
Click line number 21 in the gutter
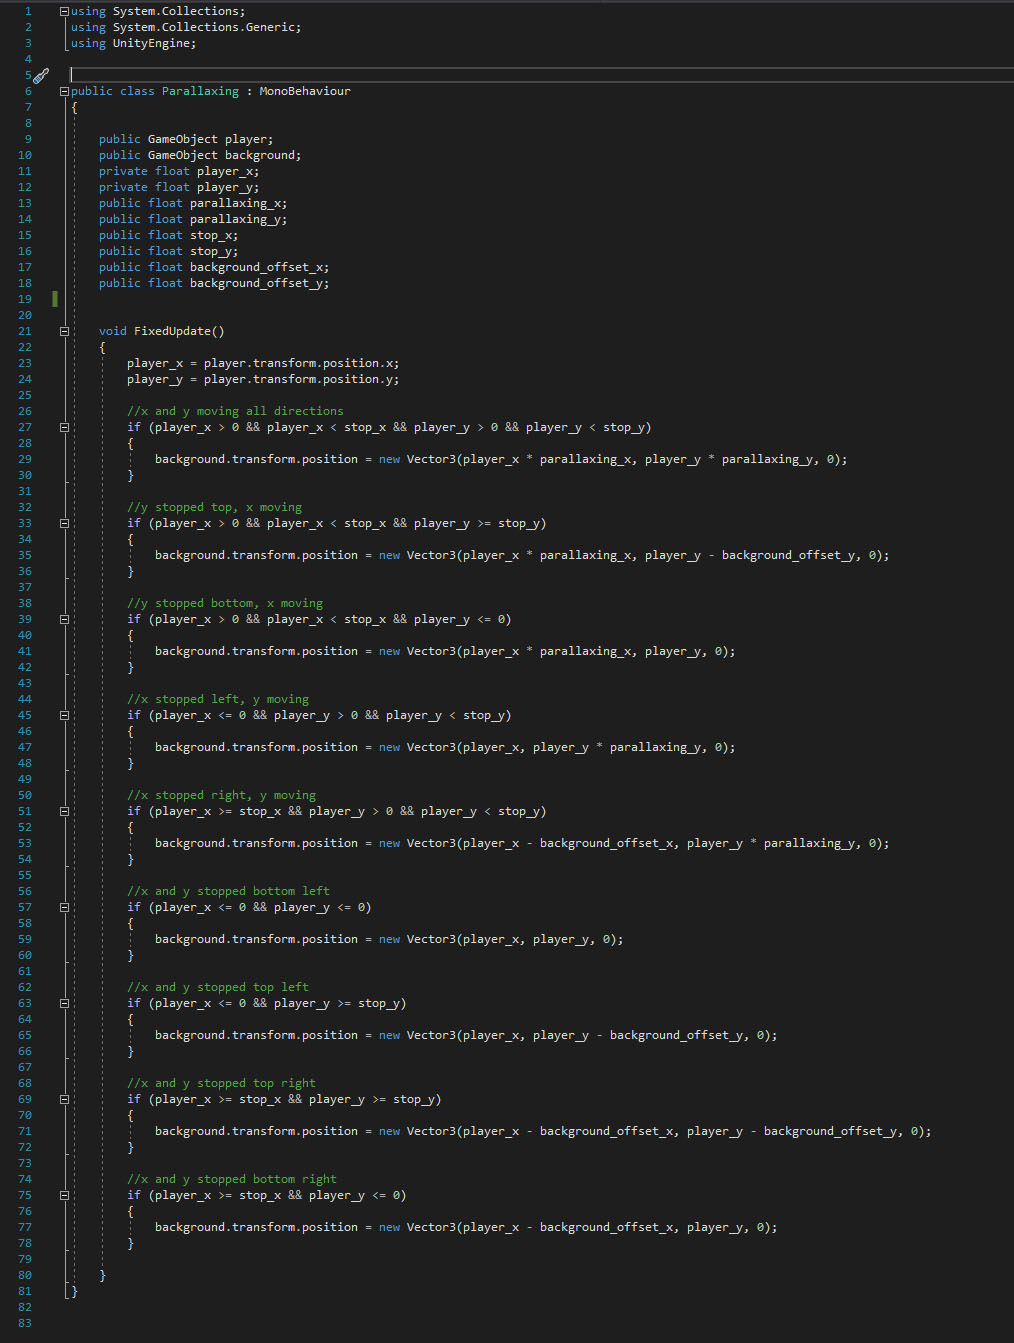click(25, 331)
